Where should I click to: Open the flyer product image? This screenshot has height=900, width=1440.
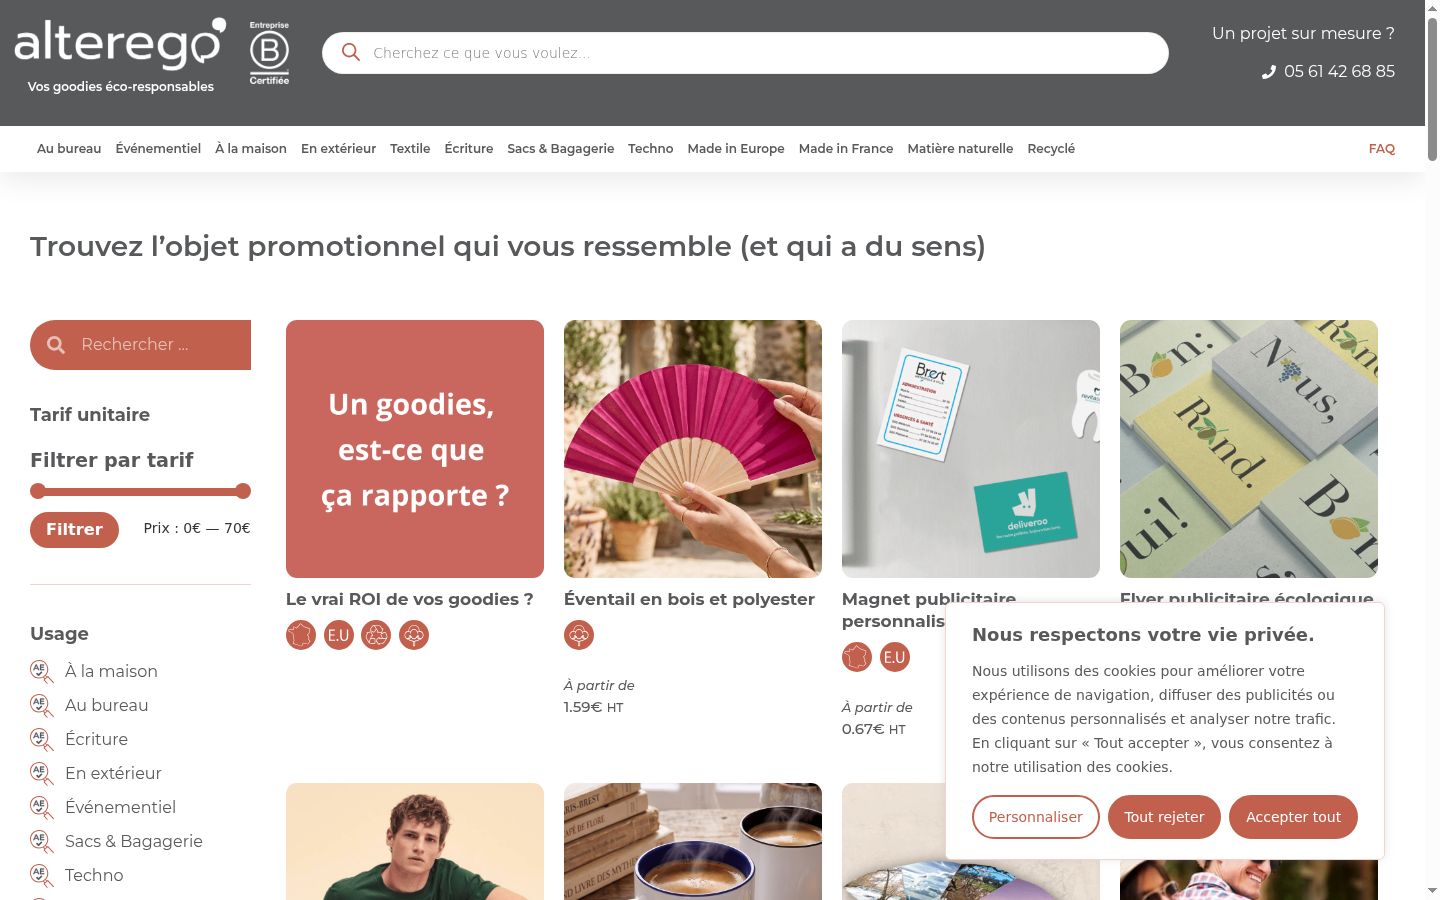click(1249, 449)
